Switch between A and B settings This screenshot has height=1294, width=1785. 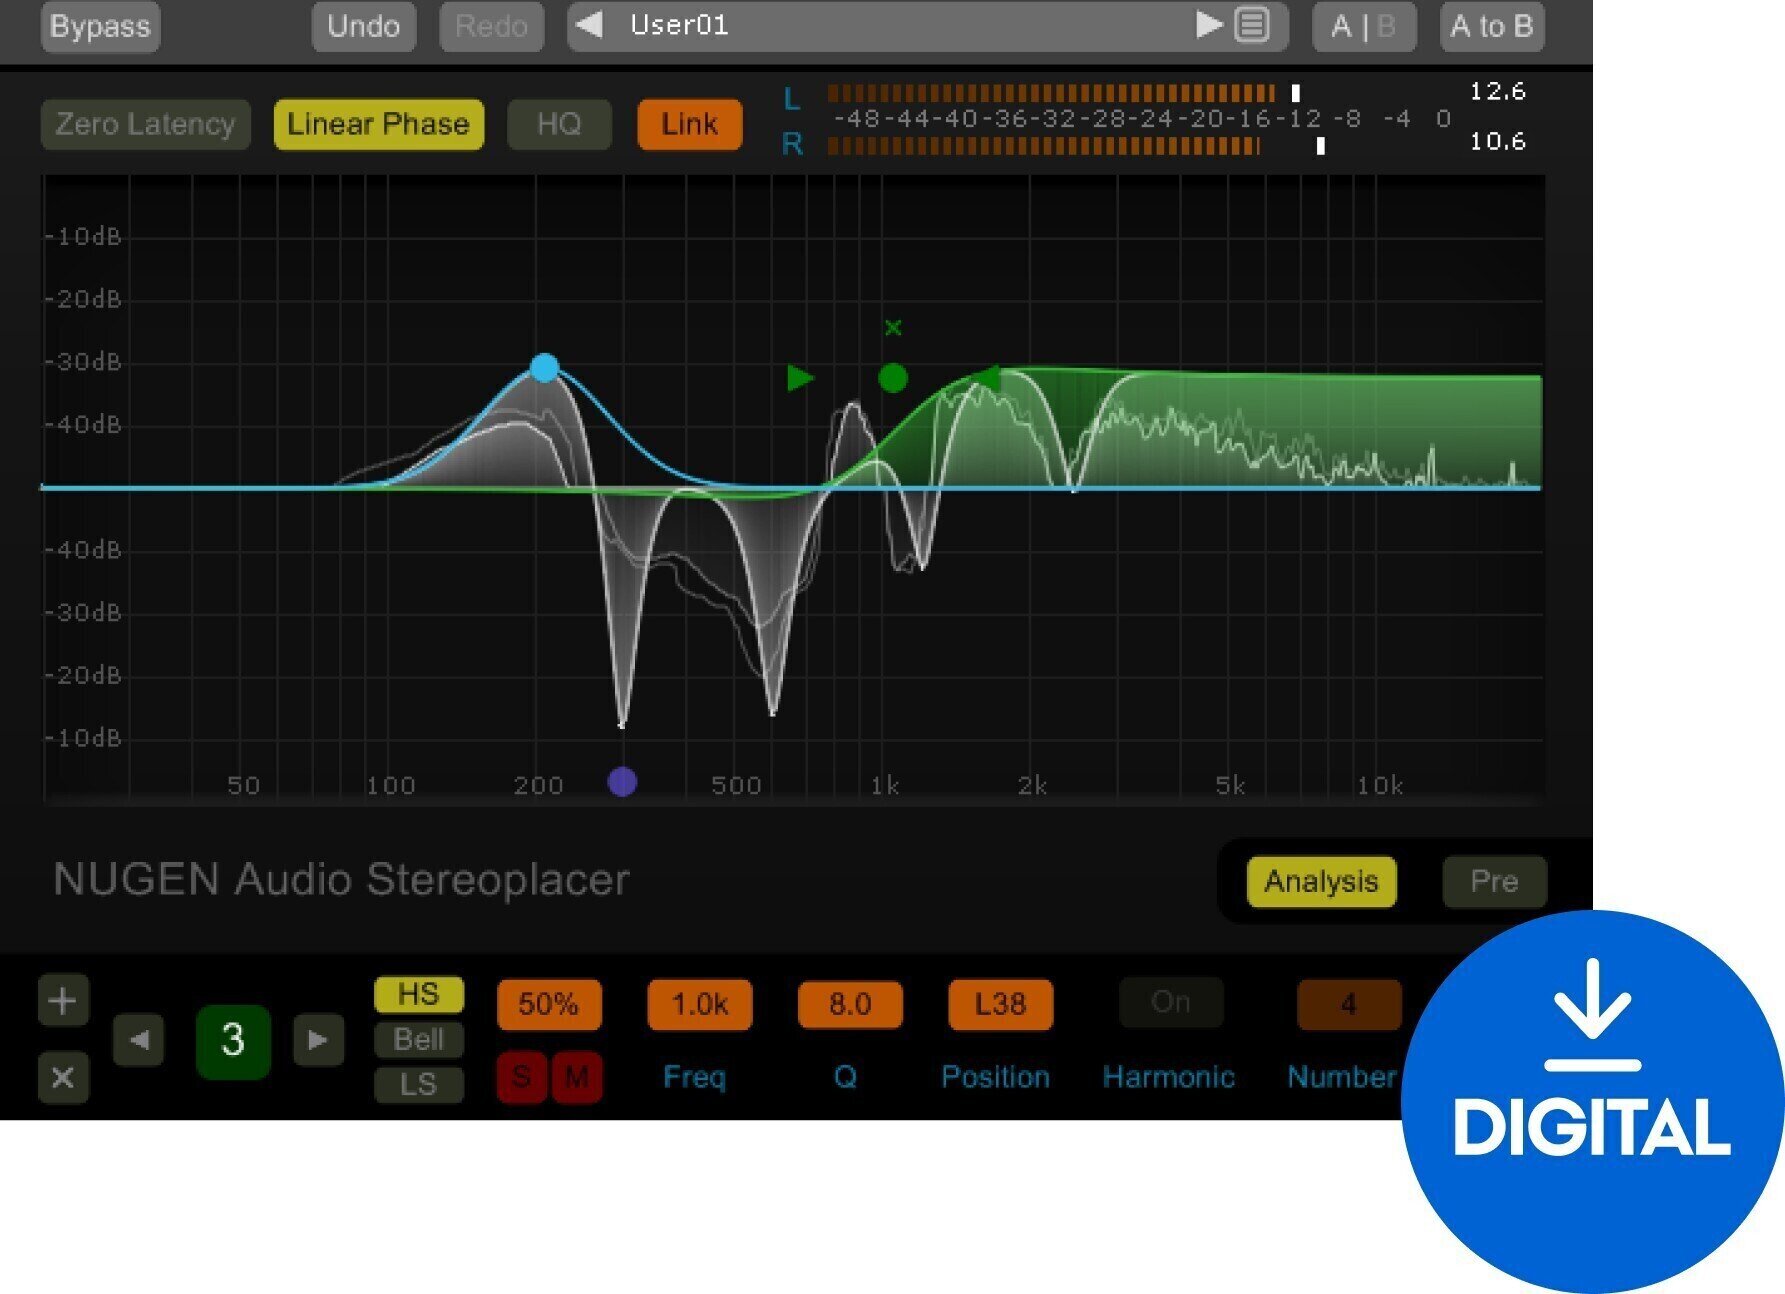1362,27
